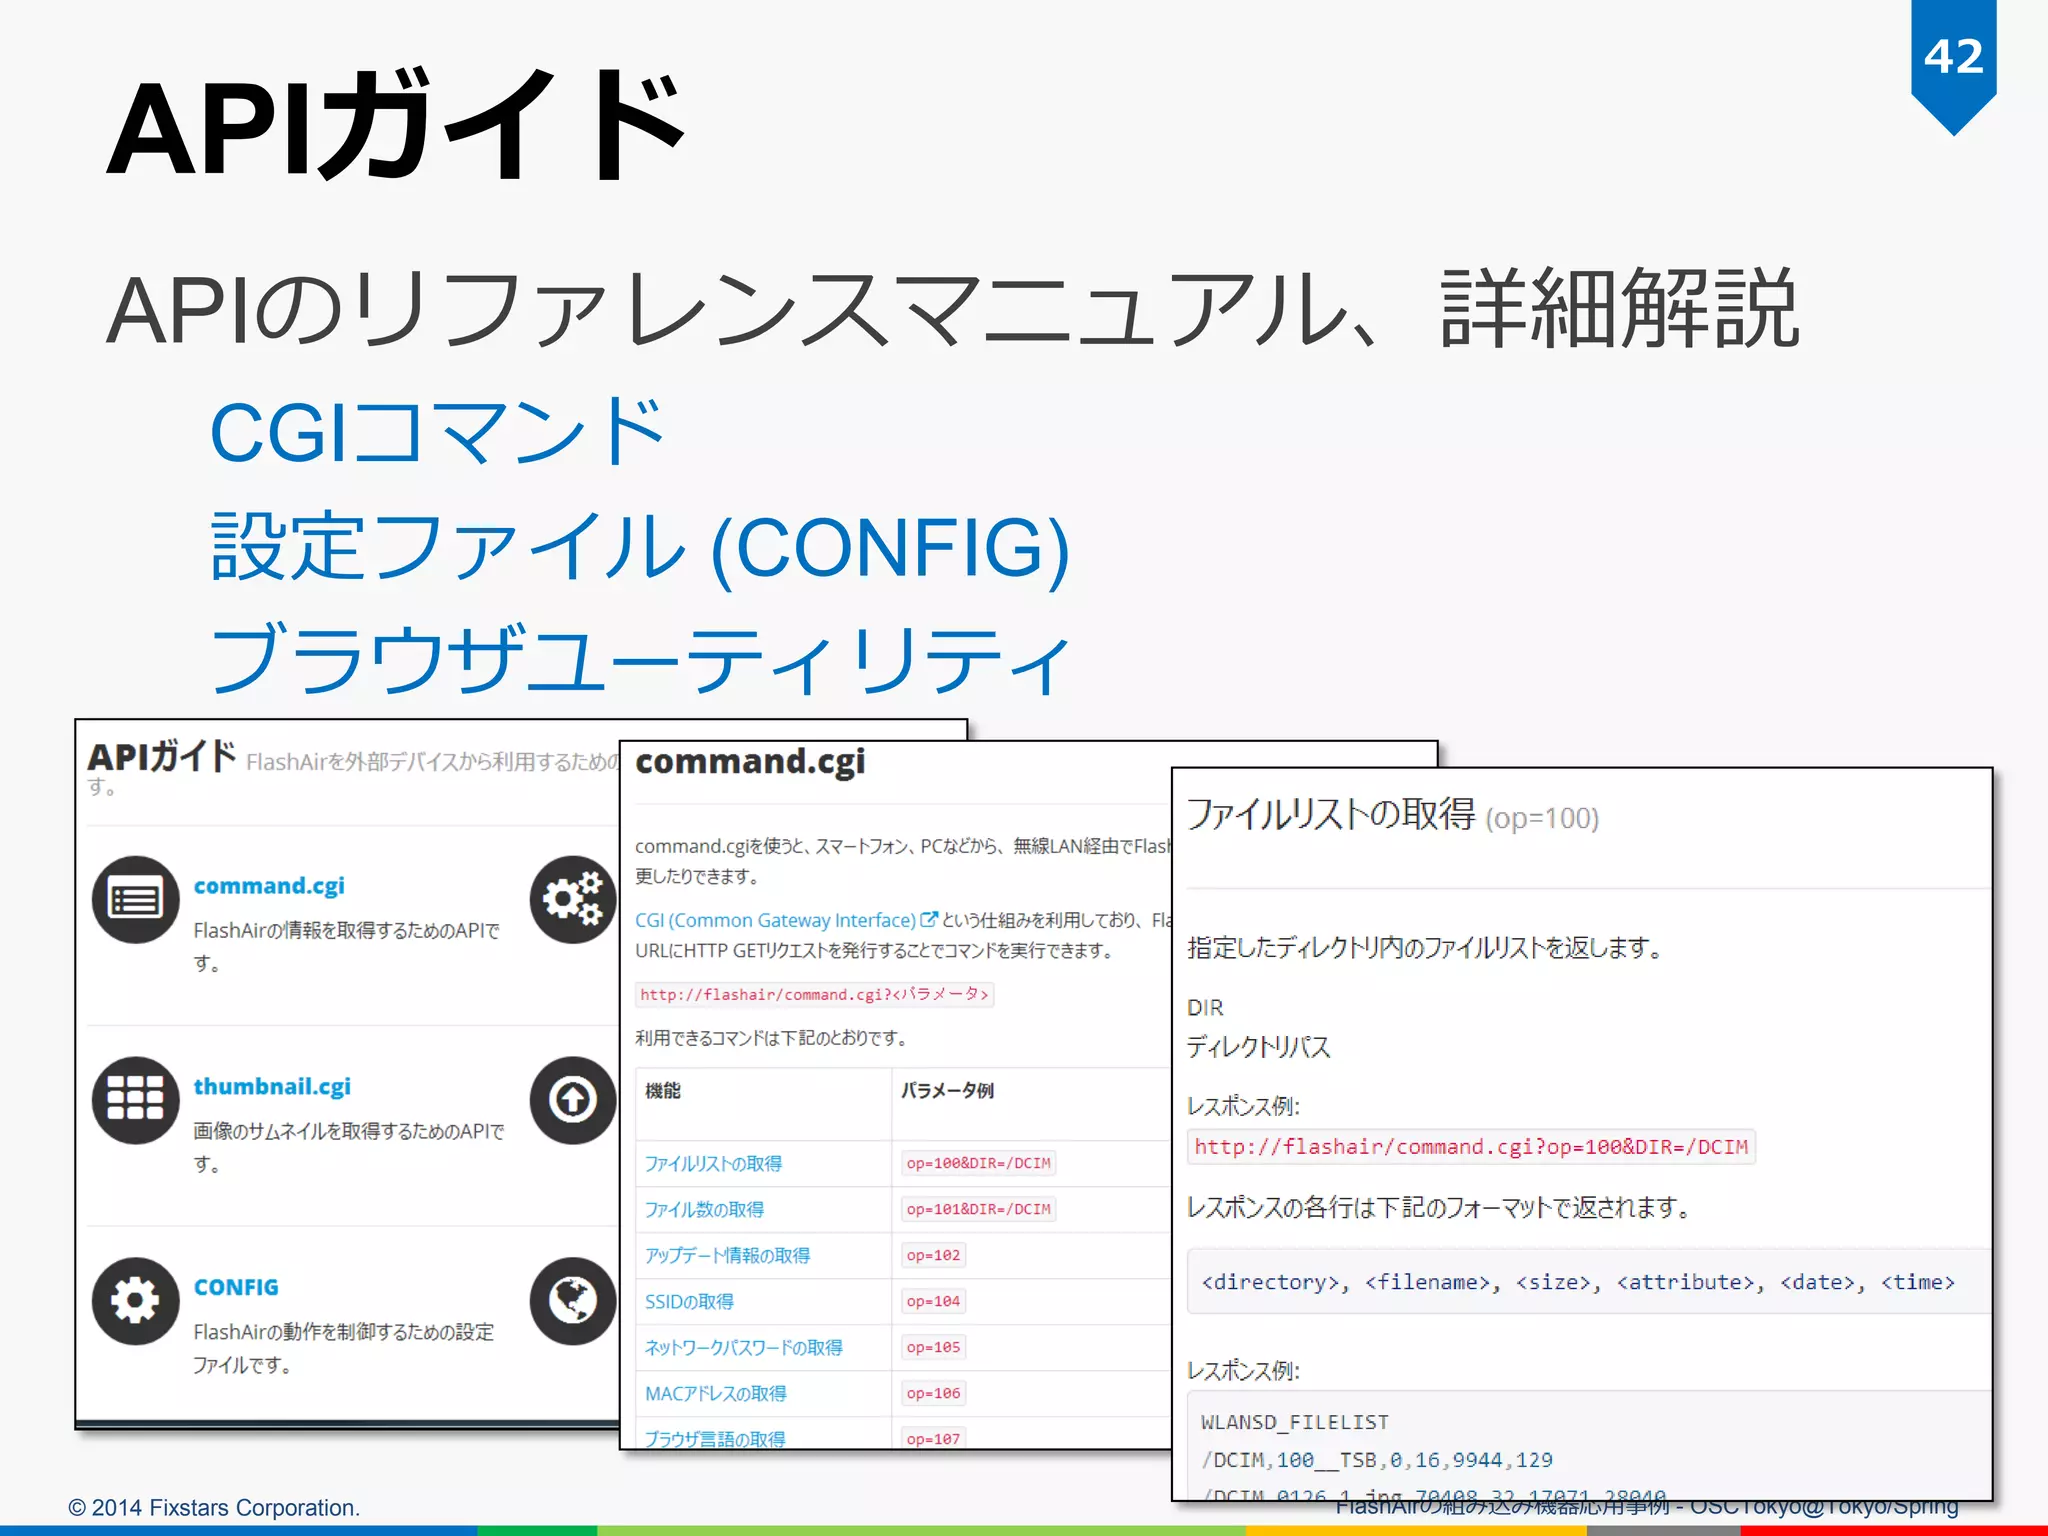Open CGI (Common Gateway Interface) link
The image size is (2048, 1536).
(x=776, y=920)
